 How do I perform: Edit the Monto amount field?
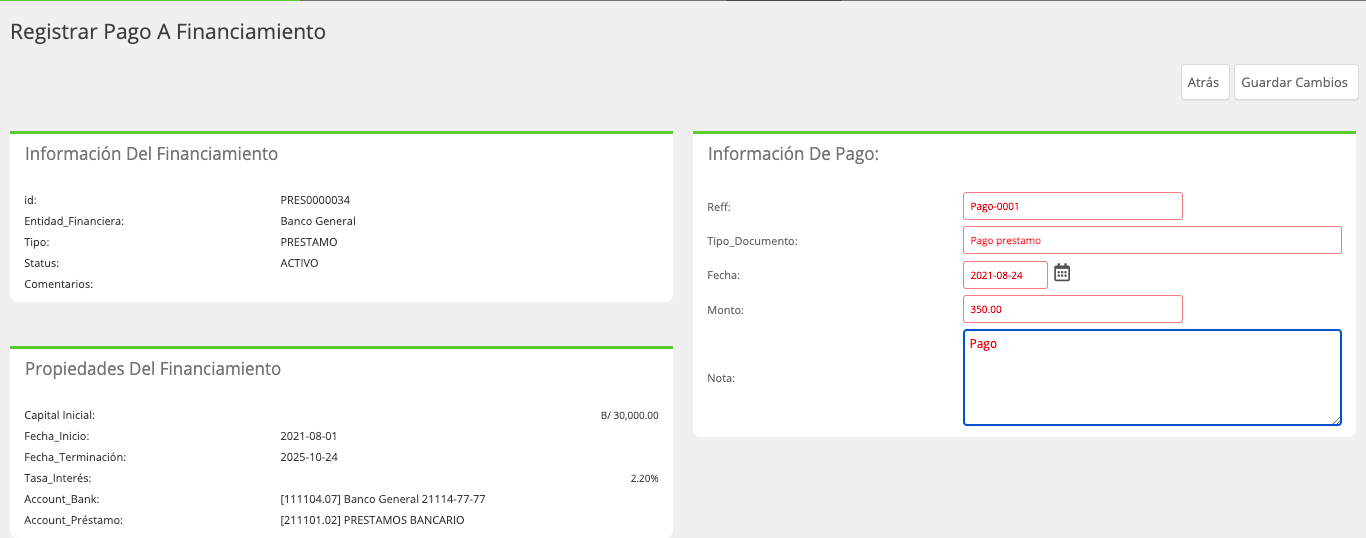[x=1073, y=309]
